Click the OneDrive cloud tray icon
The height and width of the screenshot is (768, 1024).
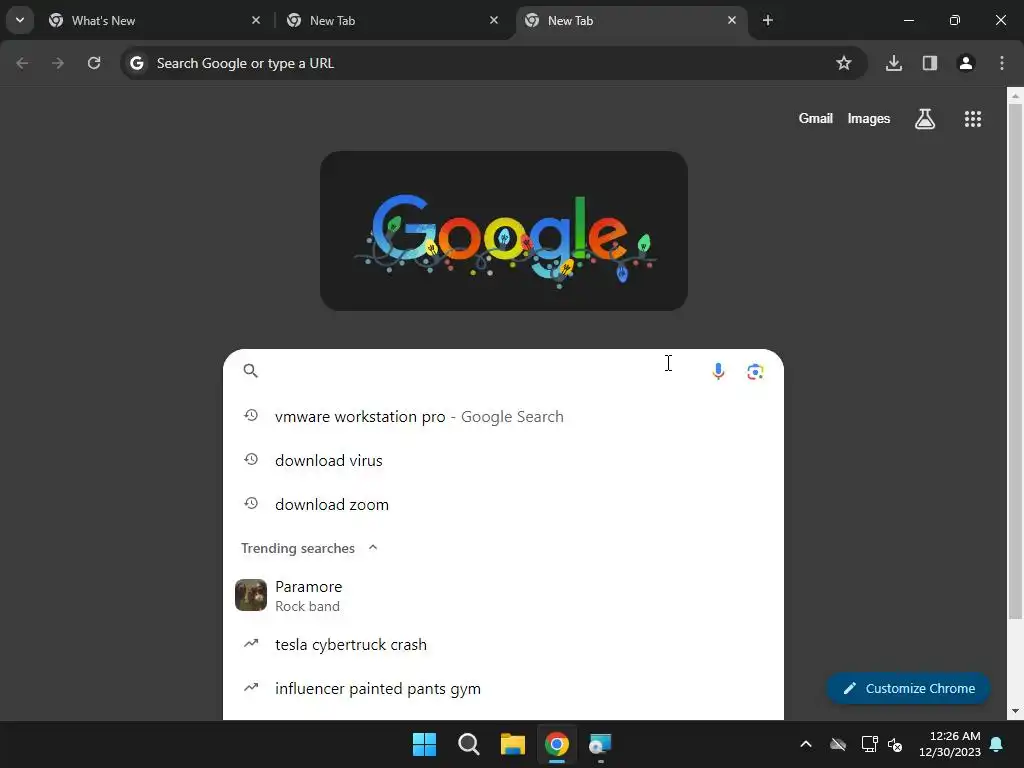tap(838, 744)
